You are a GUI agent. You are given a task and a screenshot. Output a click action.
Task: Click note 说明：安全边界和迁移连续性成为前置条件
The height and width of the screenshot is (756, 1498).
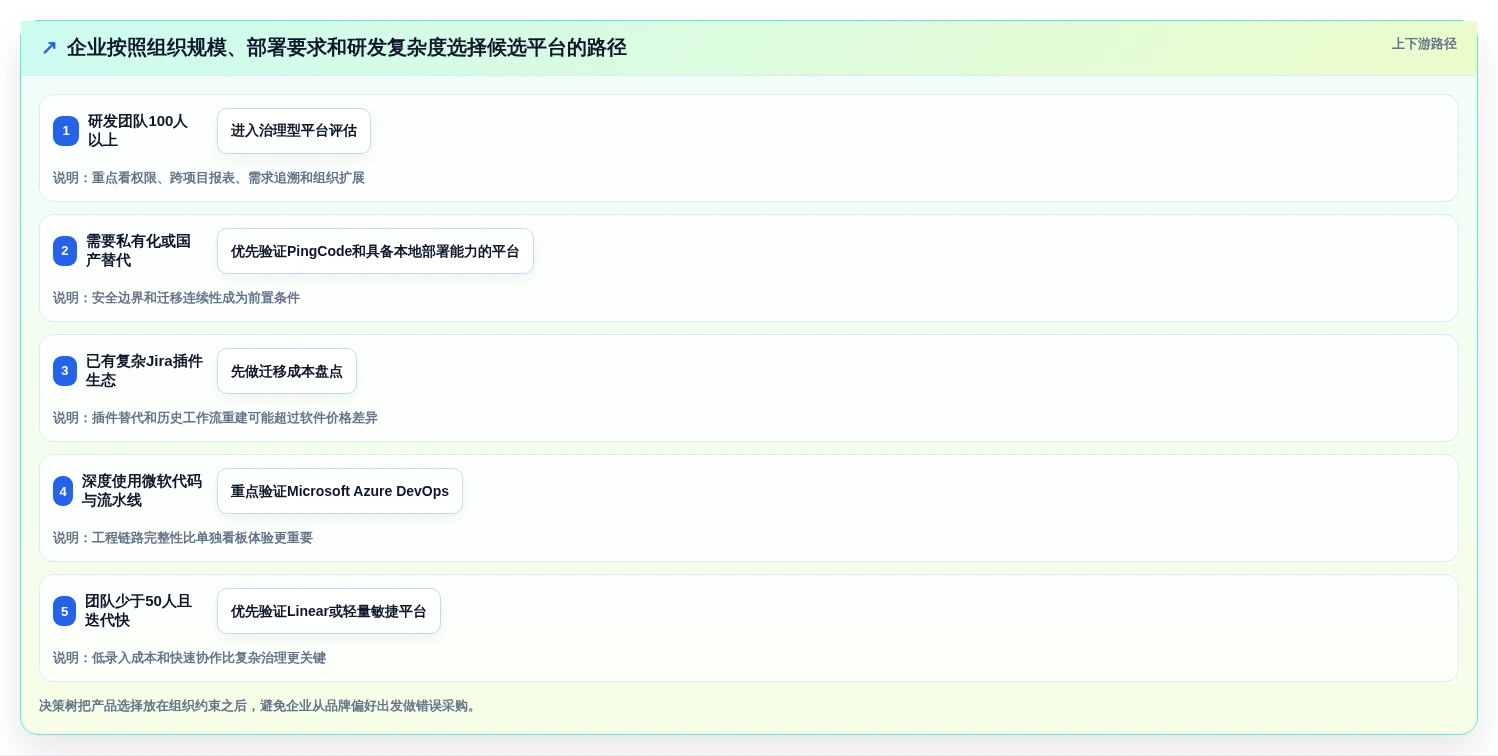point(176,298)
